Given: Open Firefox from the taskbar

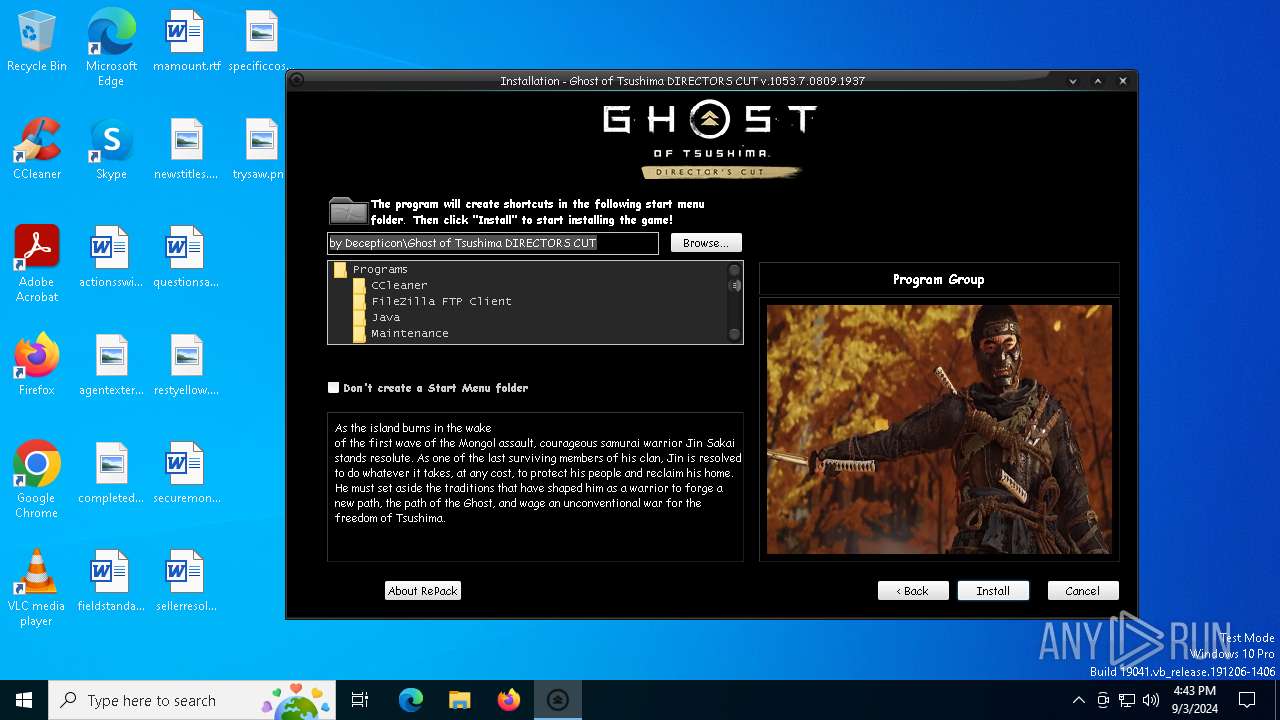Looking at the screenshot, I should [509, 700].
